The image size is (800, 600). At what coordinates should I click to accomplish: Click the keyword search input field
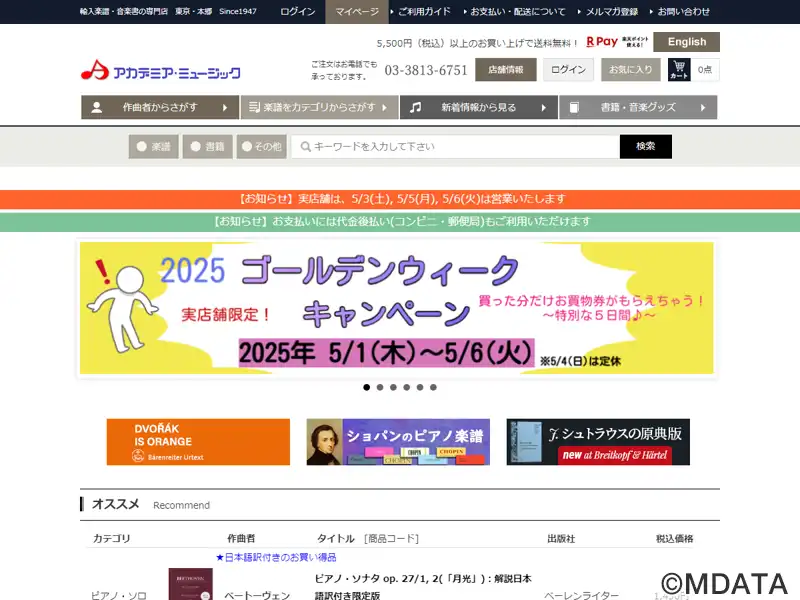(456, 147)
